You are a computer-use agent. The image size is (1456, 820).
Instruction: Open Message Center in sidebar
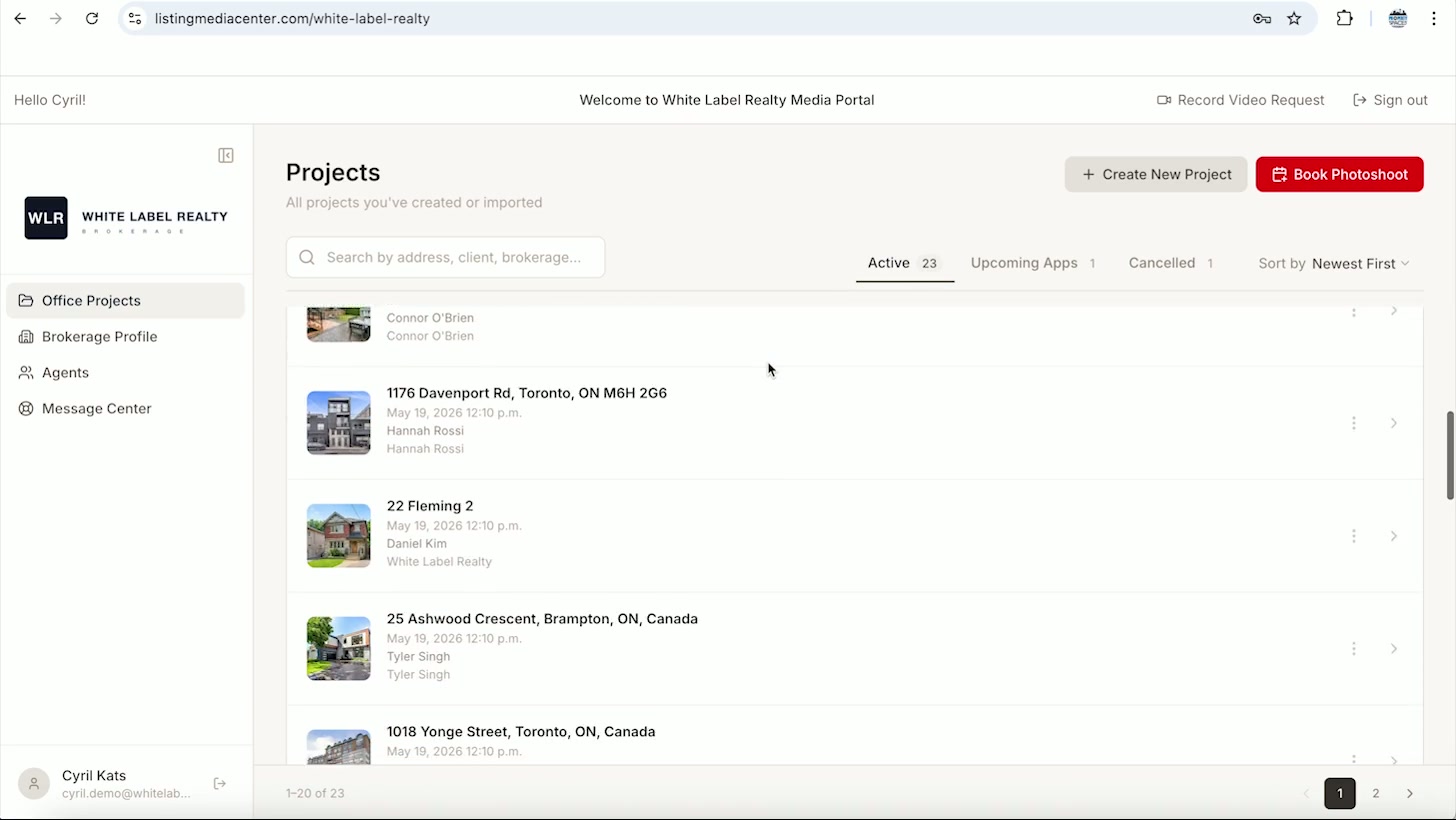(x=125, y=408)
